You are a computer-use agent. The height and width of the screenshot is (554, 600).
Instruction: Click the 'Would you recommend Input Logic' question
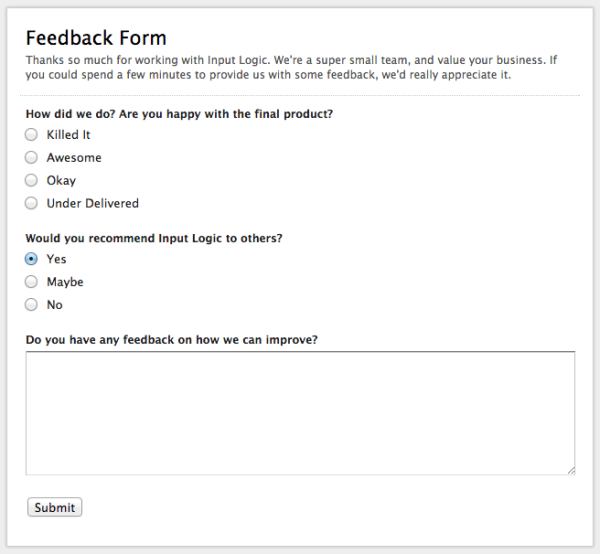[x=154, y=238]
